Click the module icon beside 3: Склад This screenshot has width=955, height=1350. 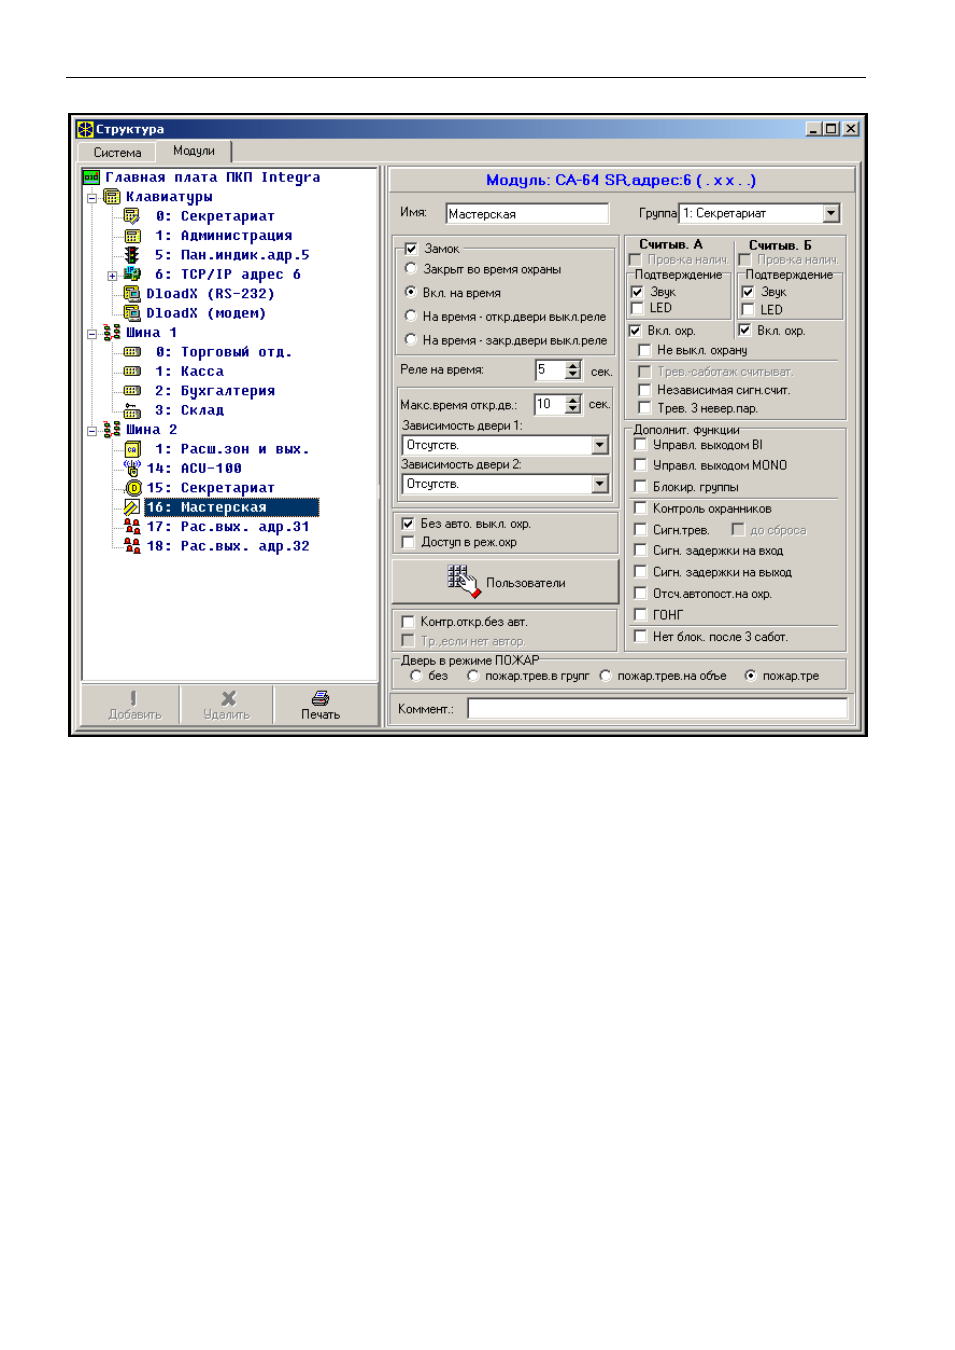coord(132,410)
